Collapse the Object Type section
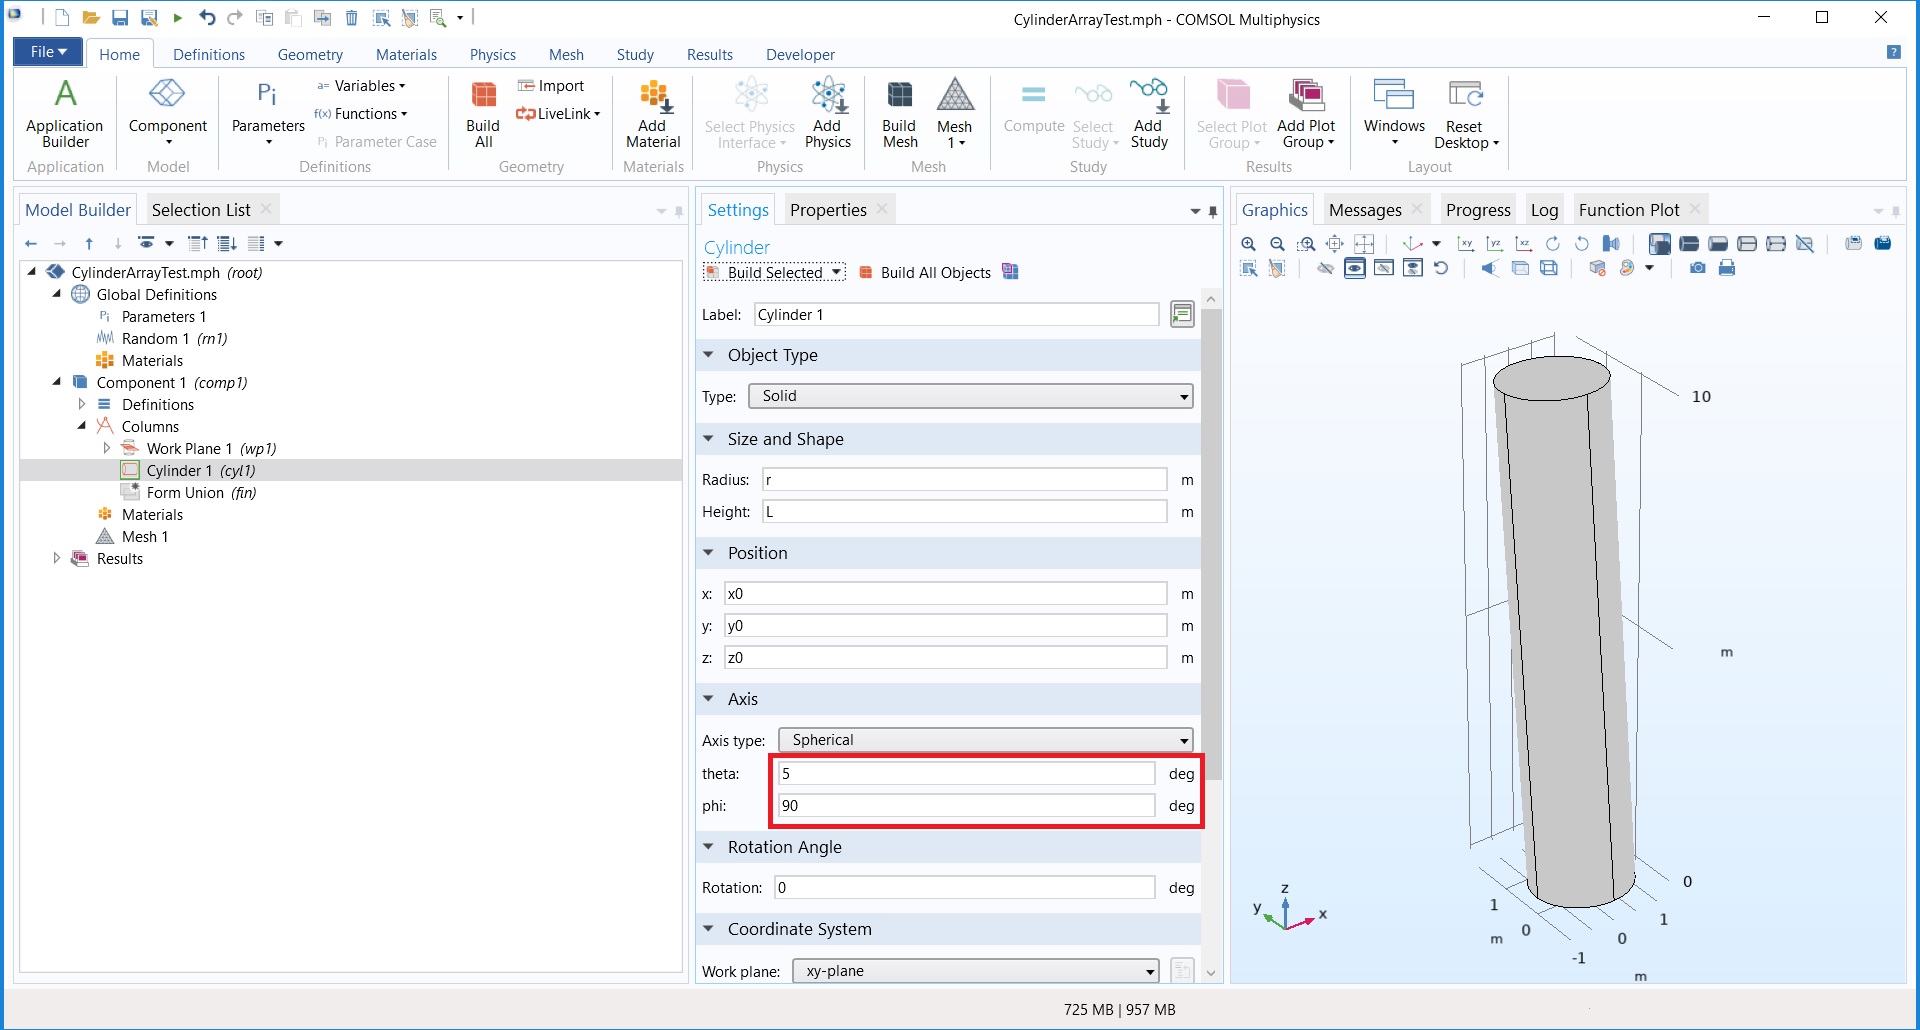The image size is (1920, 1030). 709,355
